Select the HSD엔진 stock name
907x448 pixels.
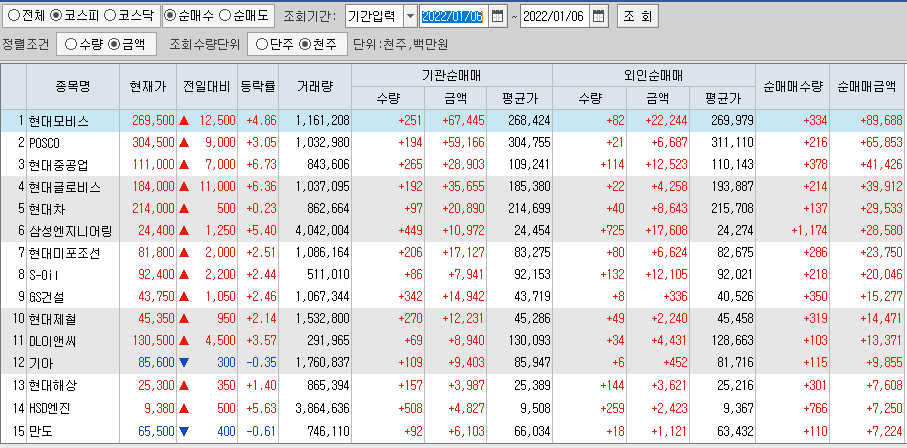(x=49, y=408)
